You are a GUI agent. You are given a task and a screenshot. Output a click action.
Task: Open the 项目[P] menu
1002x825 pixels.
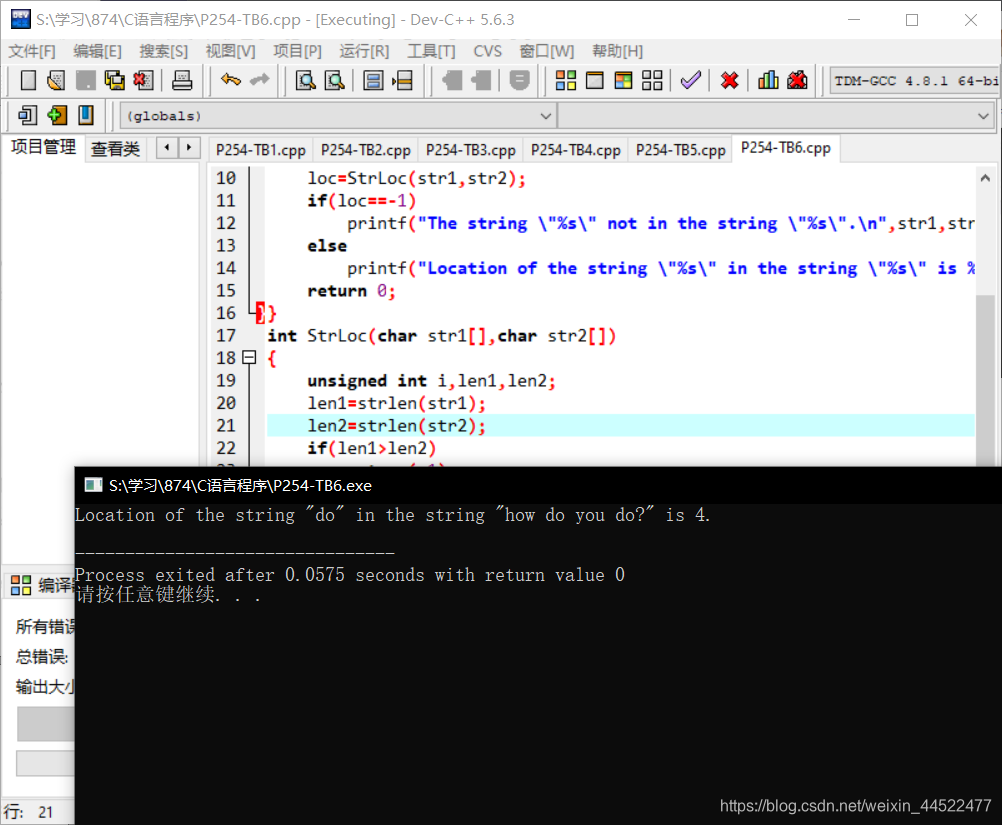click(297, 51)
